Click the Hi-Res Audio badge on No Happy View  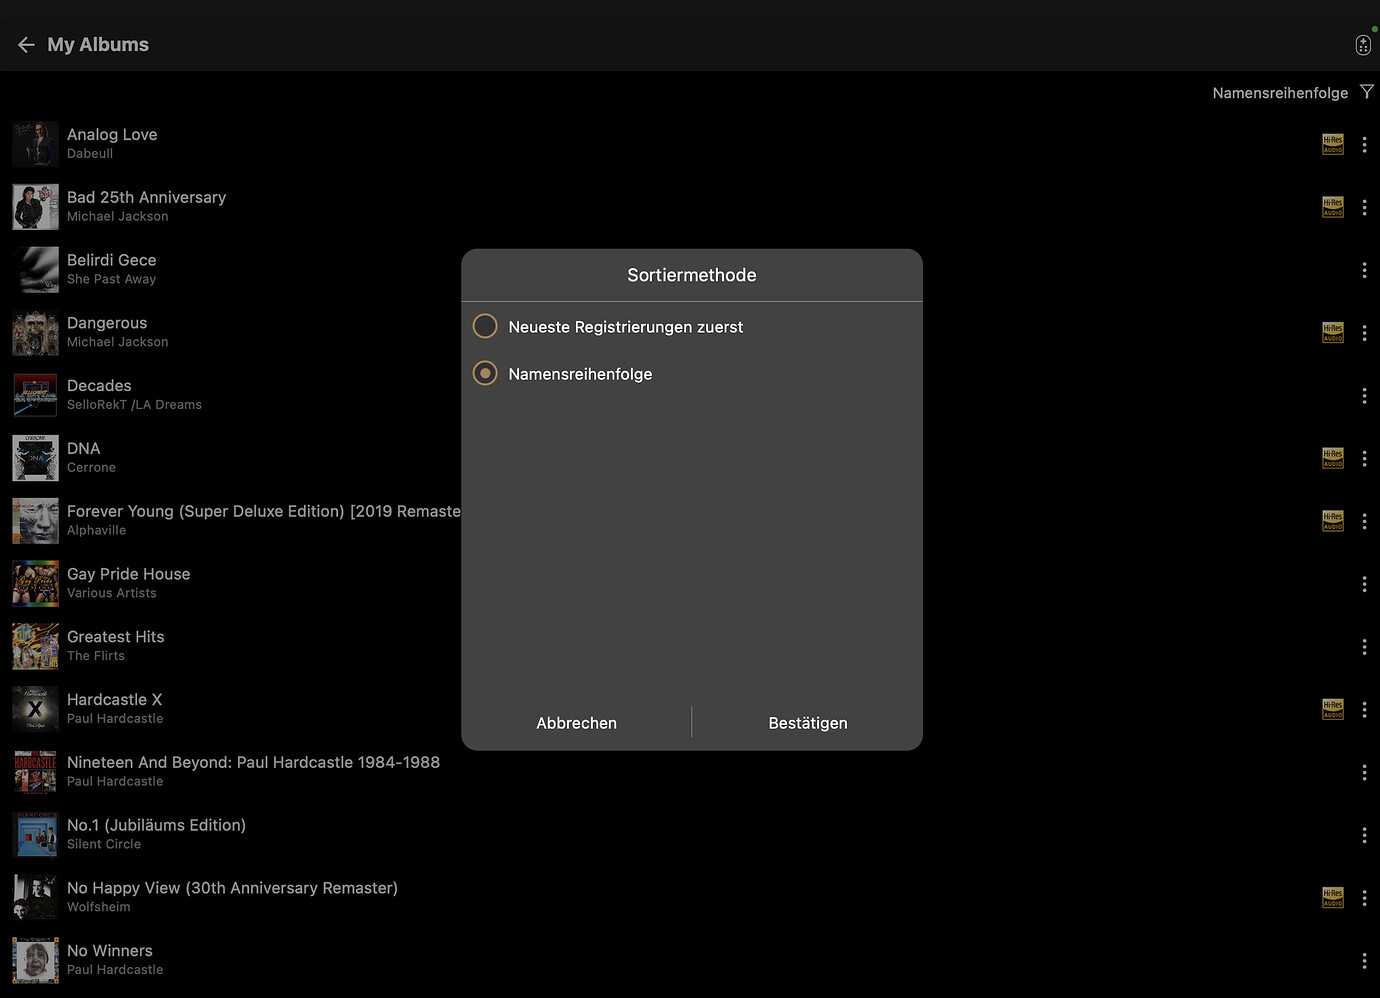1333,898
